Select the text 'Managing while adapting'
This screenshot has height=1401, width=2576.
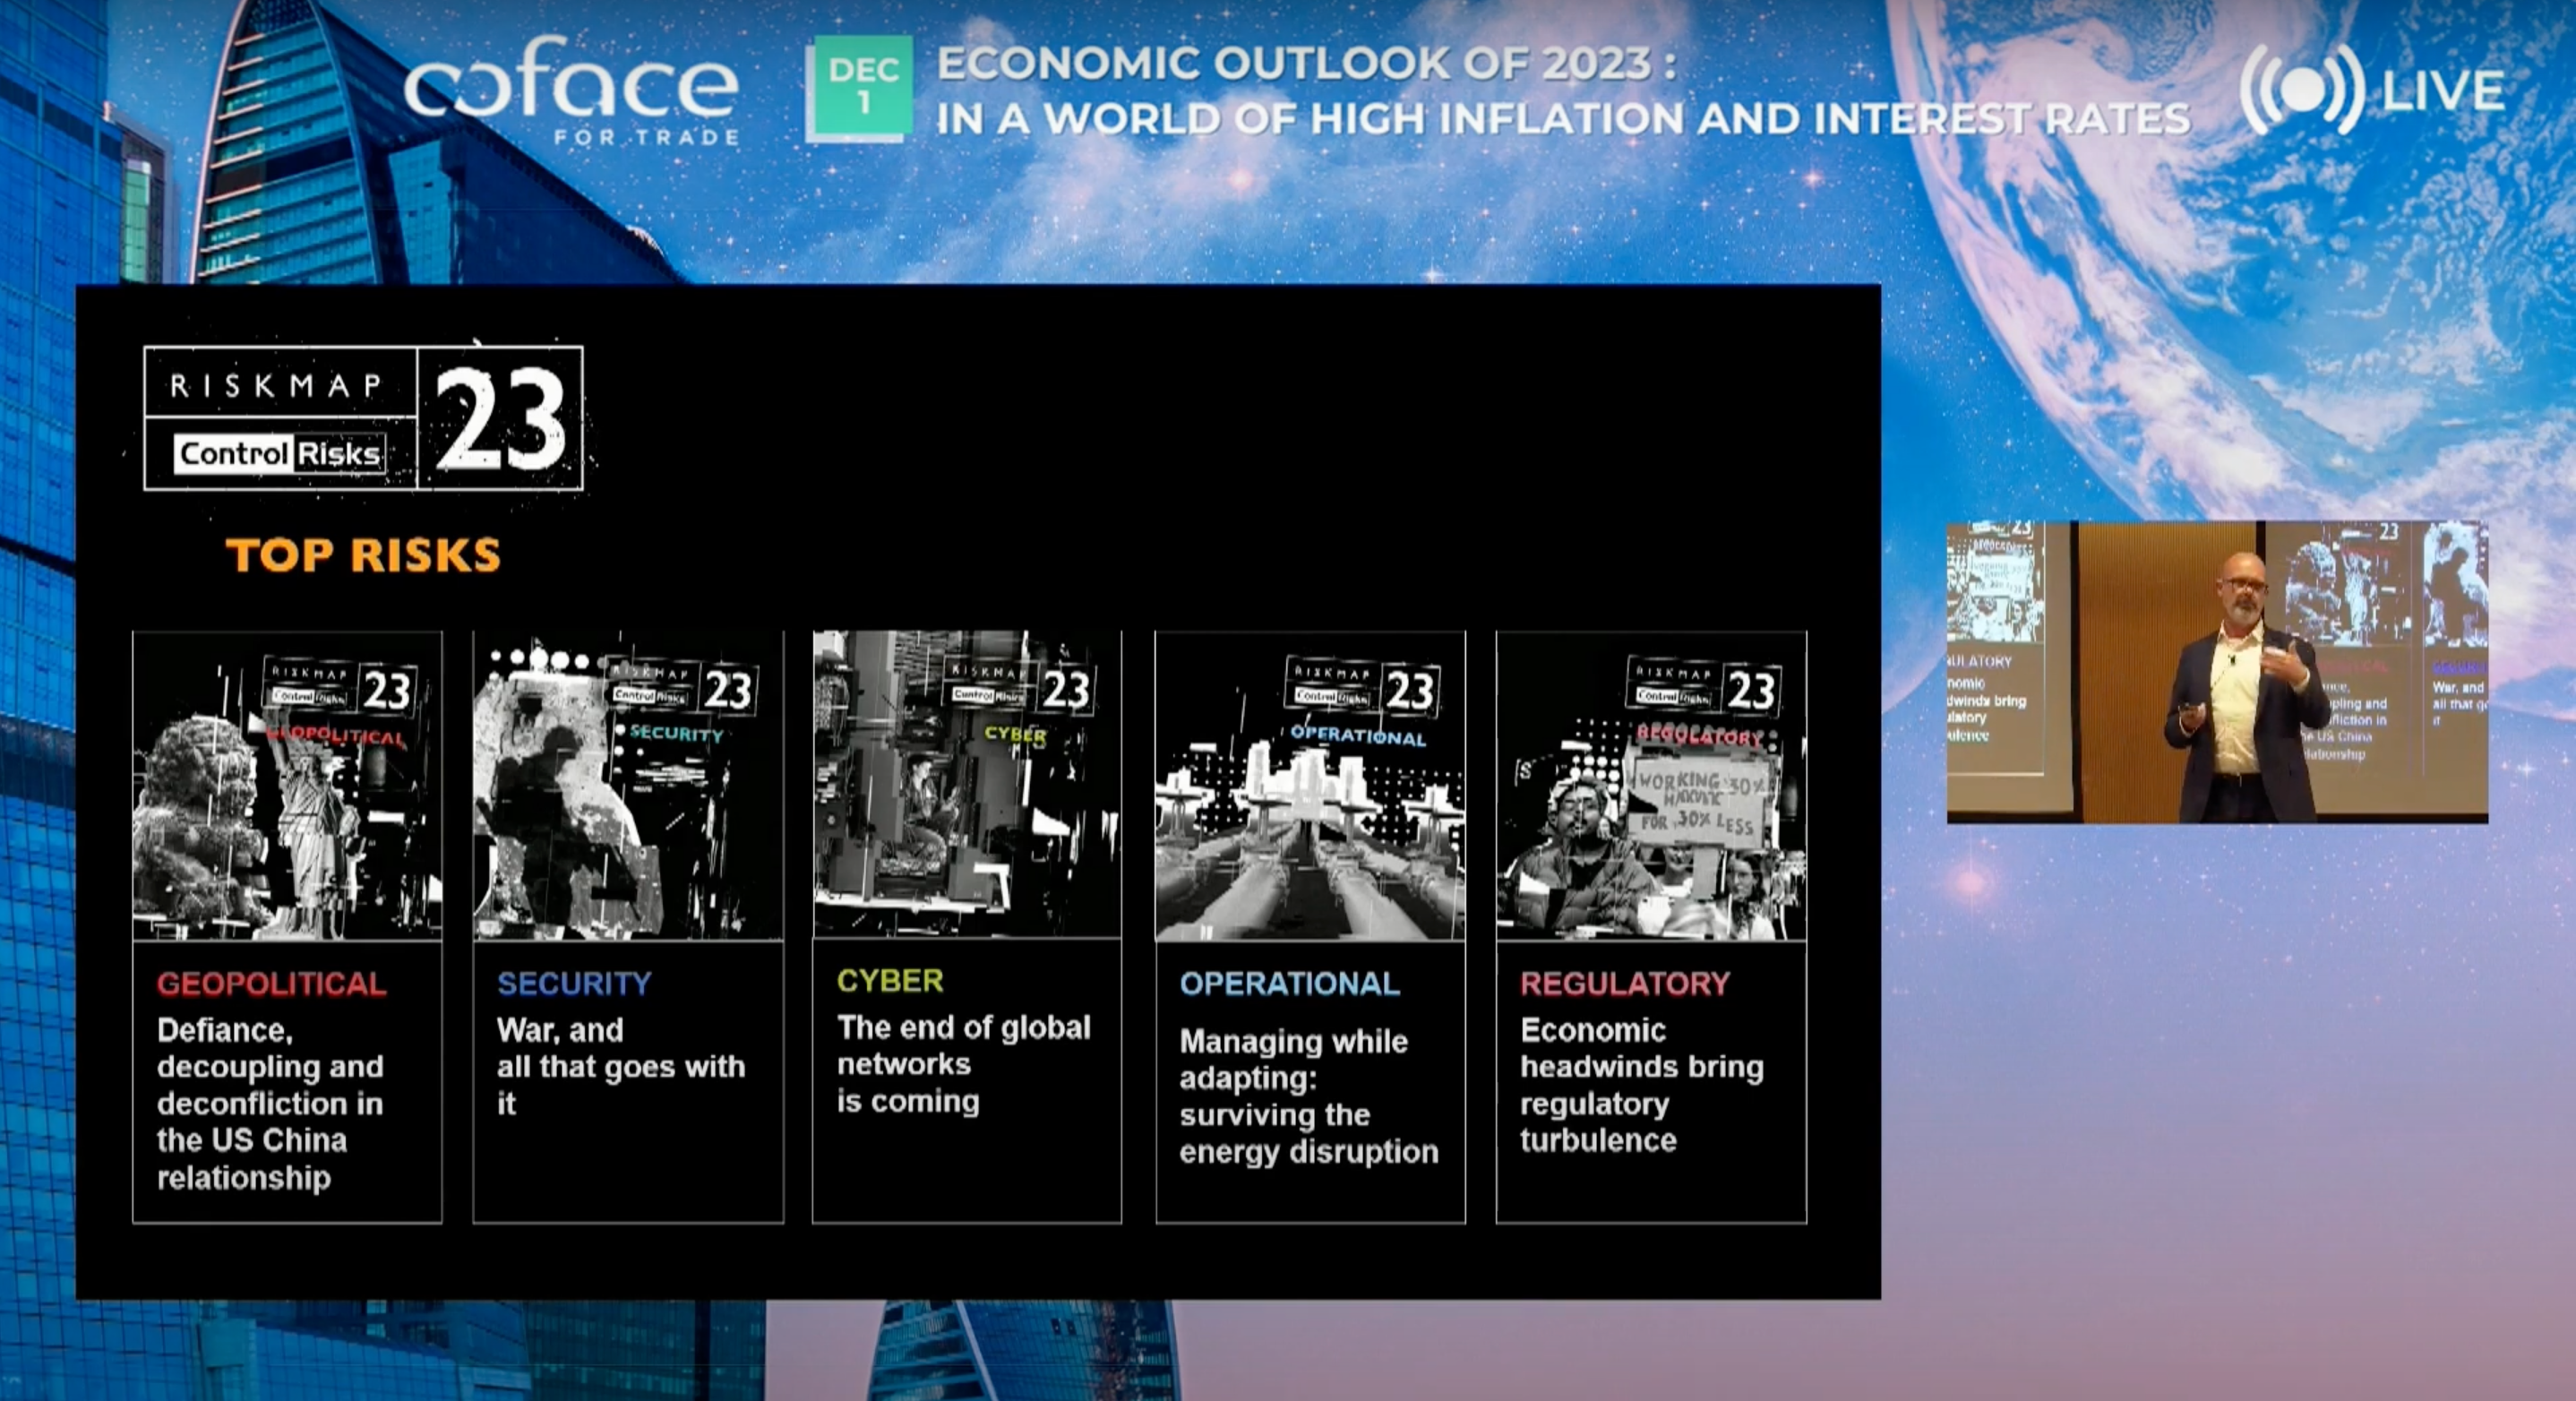pyautogui.click(x=1294, y=1060)
